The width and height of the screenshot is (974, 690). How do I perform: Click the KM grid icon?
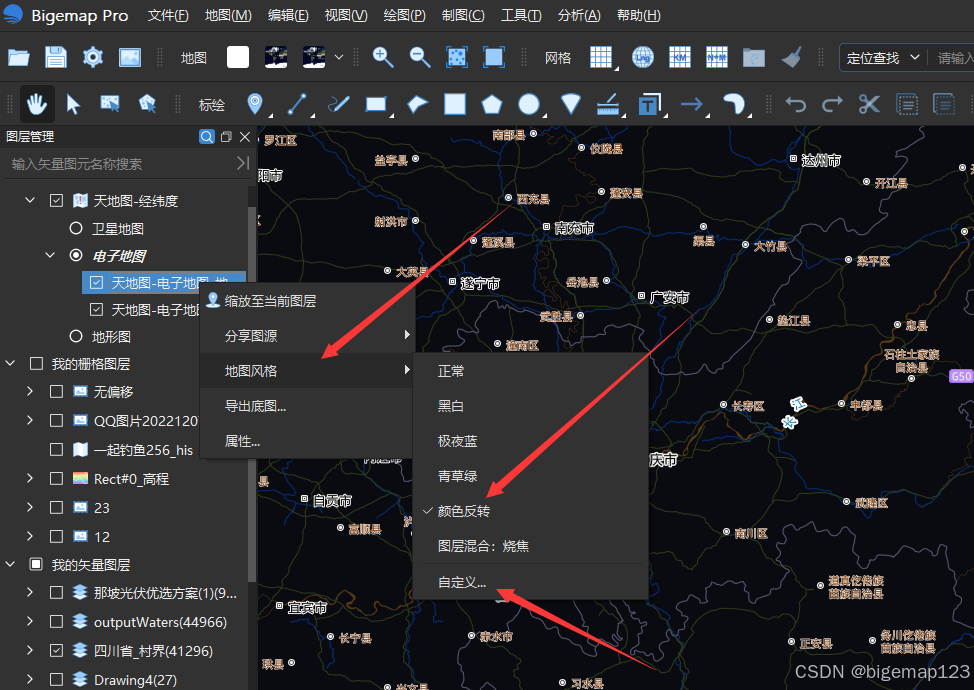pos(680,57)
